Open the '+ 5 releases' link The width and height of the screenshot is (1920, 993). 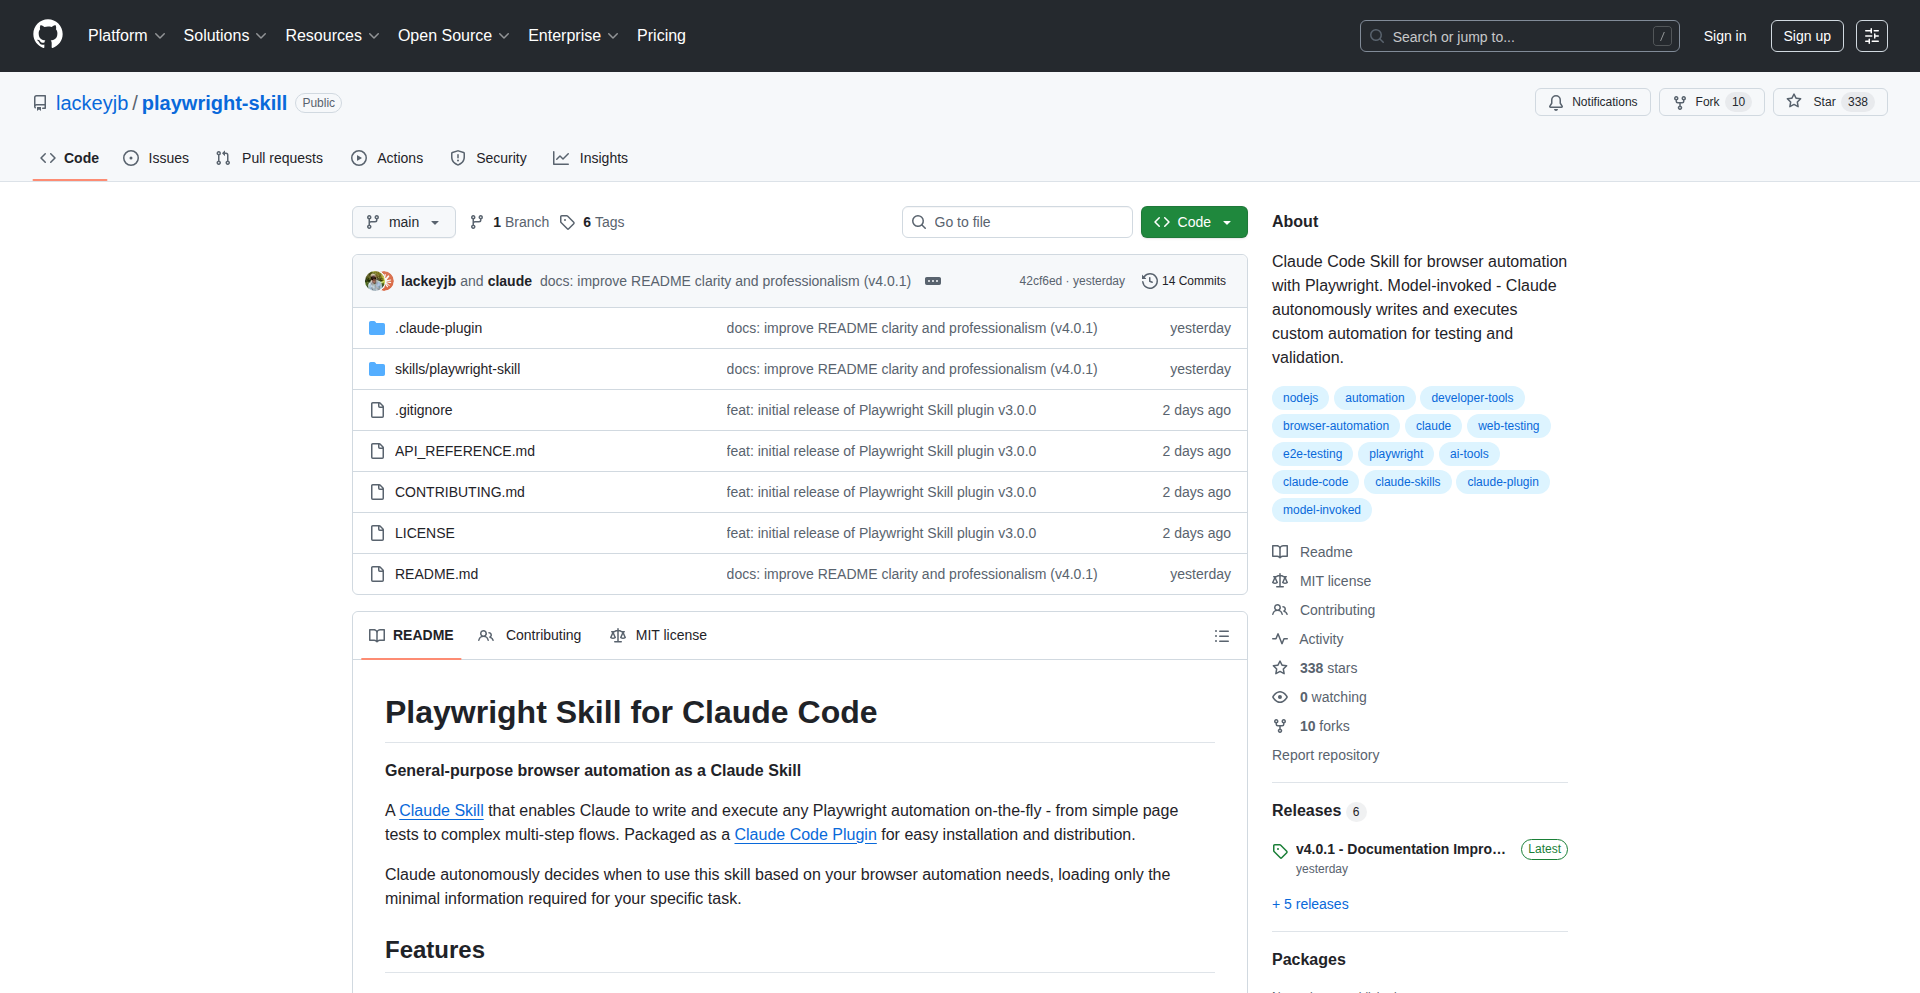click(x=1310, y=904)
